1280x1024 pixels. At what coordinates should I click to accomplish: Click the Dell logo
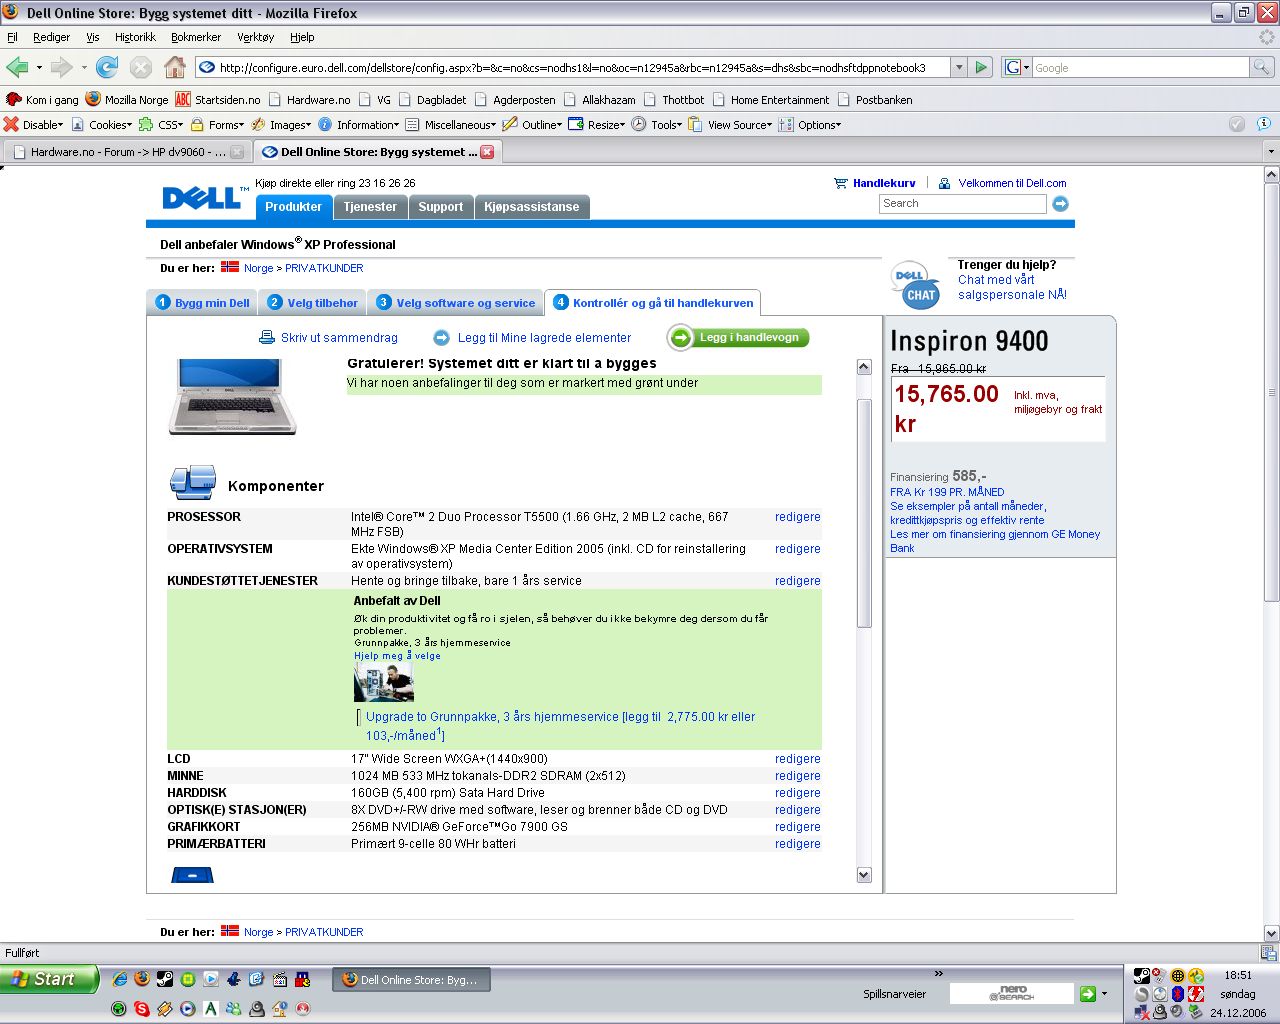tap(205, 197)
